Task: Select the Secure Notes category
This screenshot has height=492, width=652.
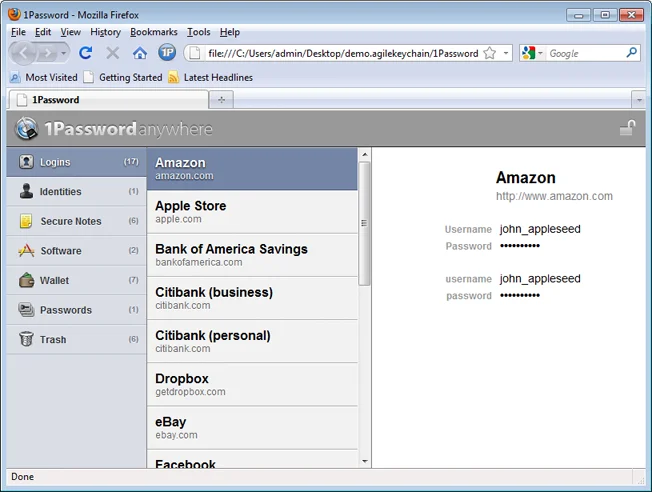Action: tap(77, 221)
